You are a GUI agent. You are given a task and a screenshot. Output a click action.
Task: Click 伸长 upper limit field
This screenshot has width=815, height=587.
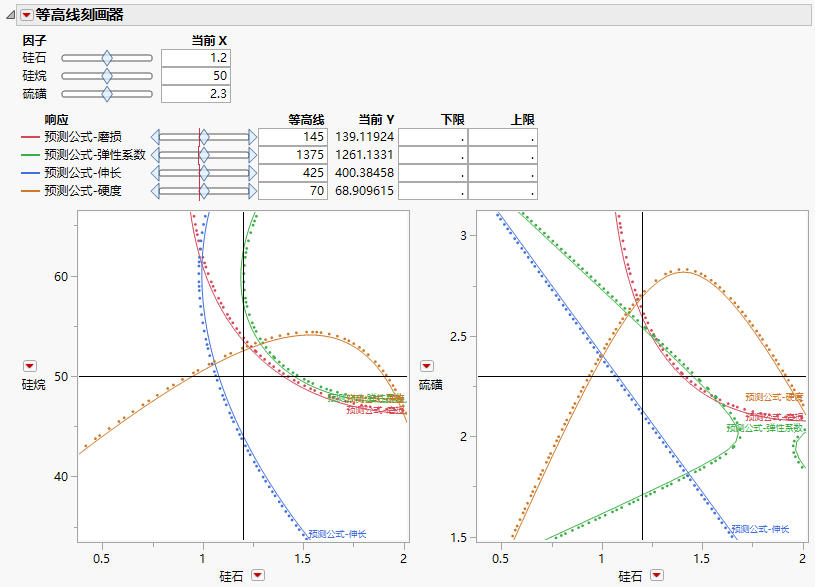point(503,173)
